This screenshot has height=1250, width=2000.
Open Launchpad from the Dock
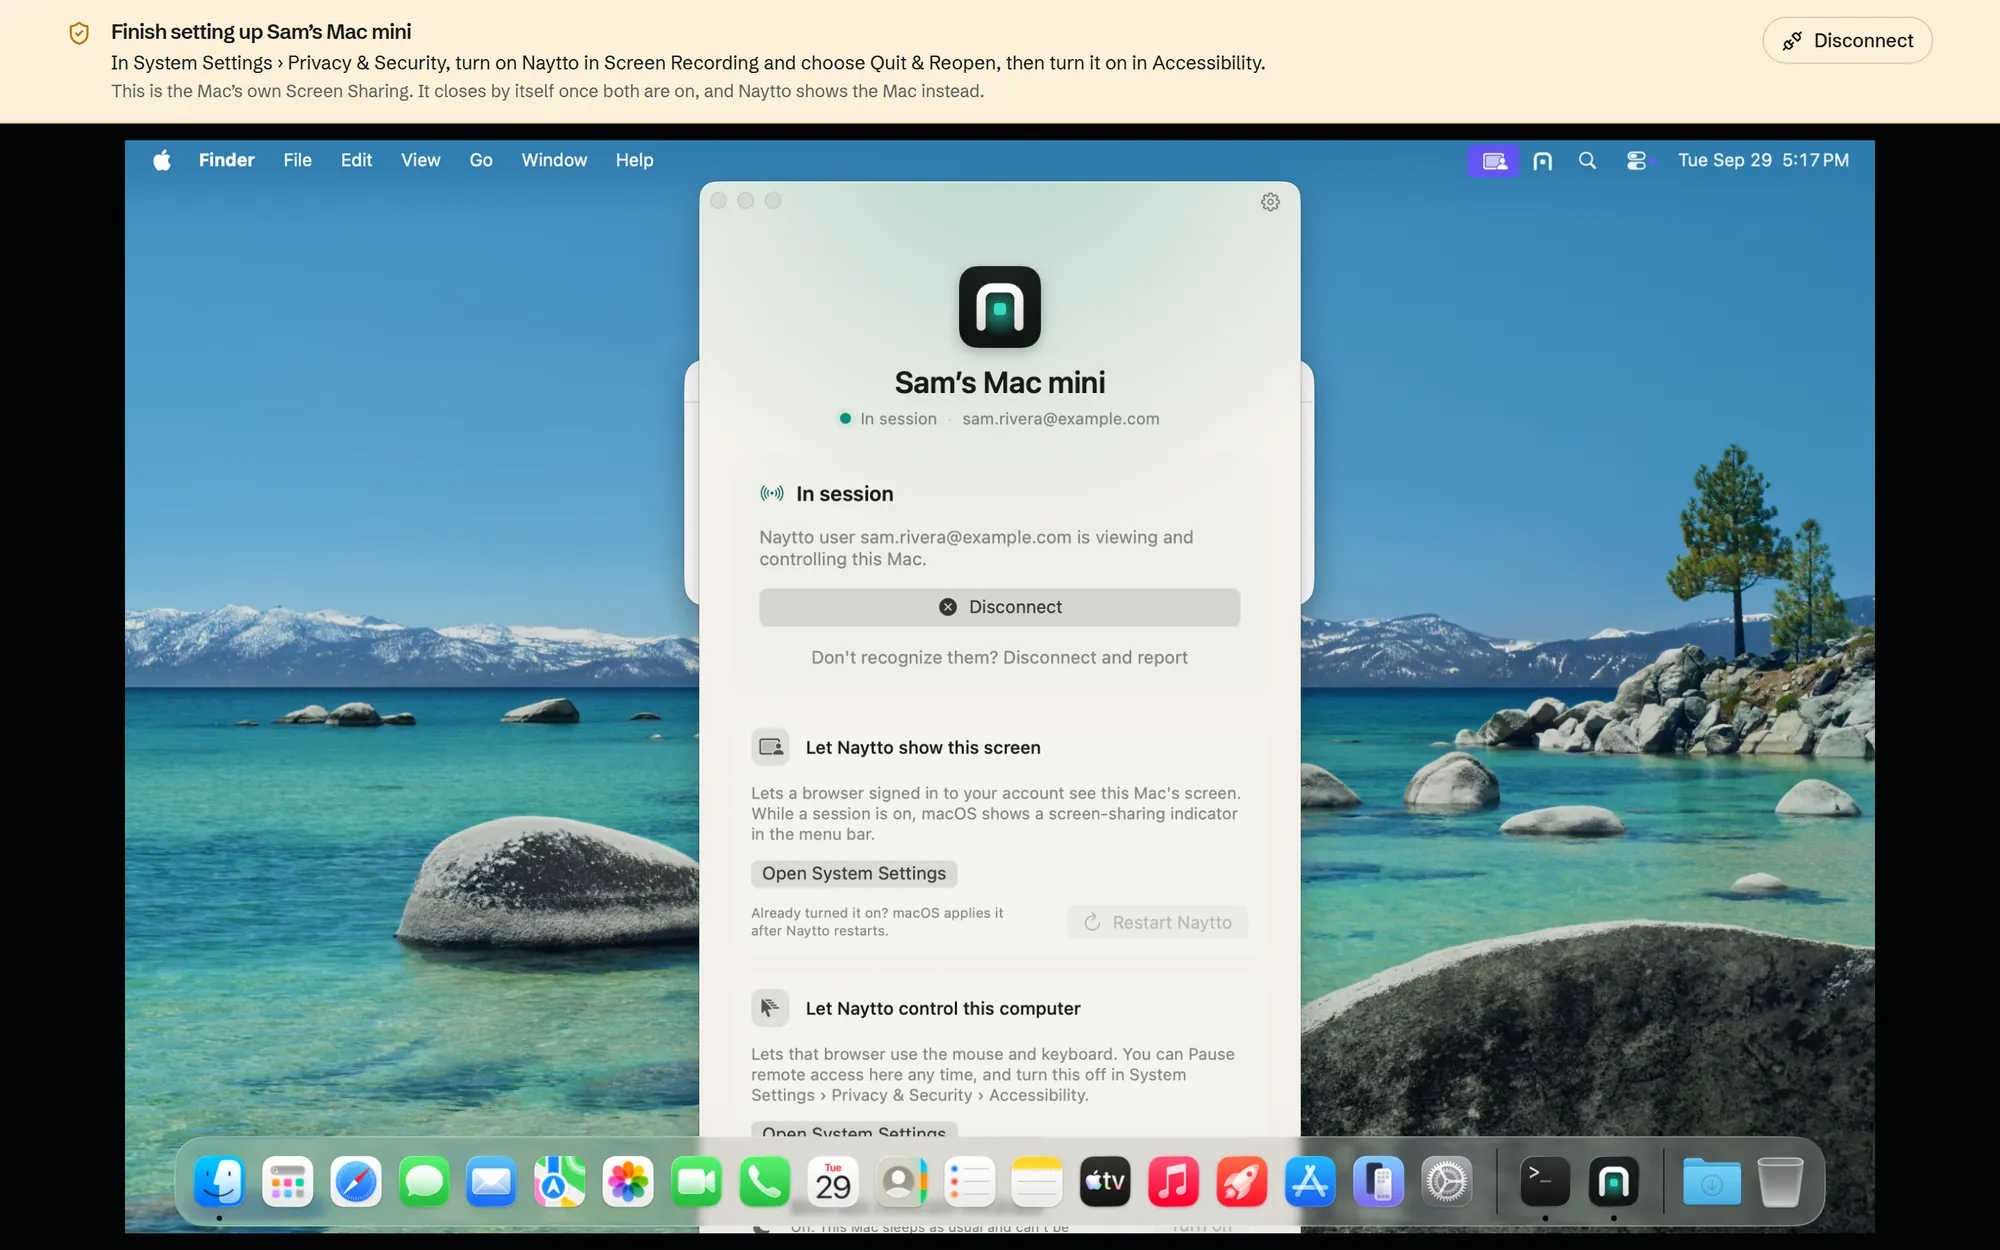tap(288, 1182)
